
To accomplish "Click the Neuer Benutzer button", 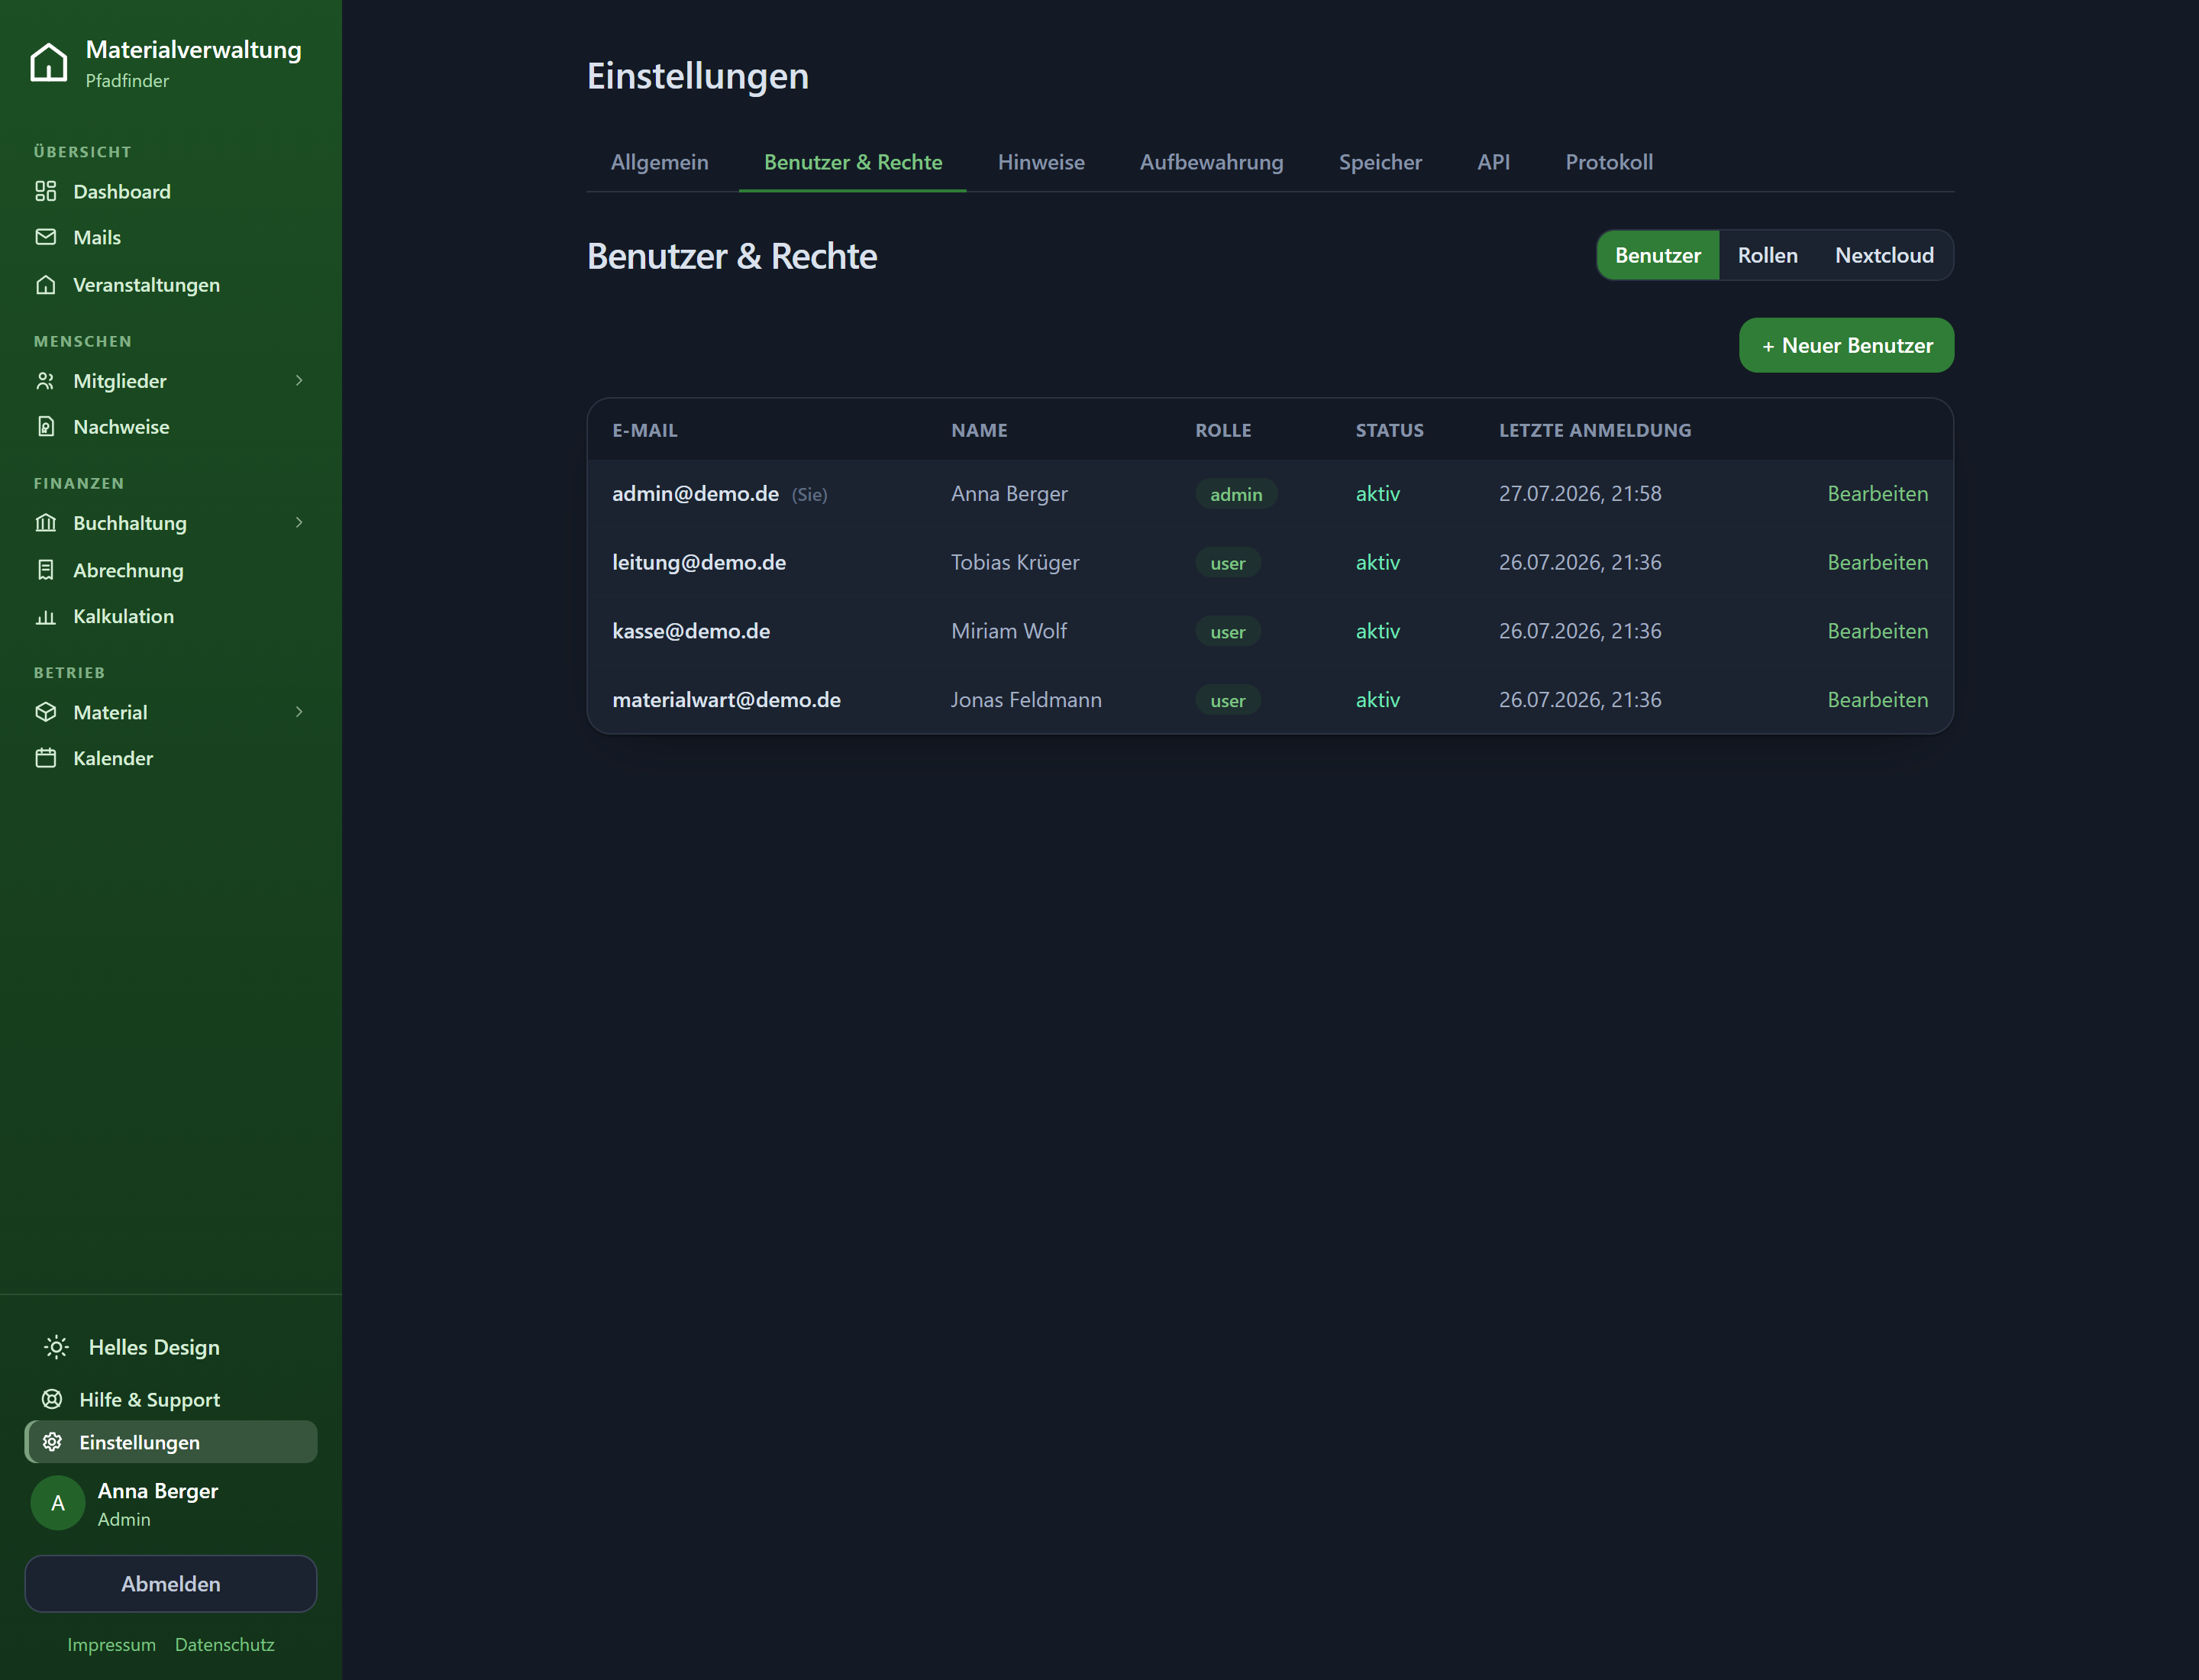I will 1846,345.
